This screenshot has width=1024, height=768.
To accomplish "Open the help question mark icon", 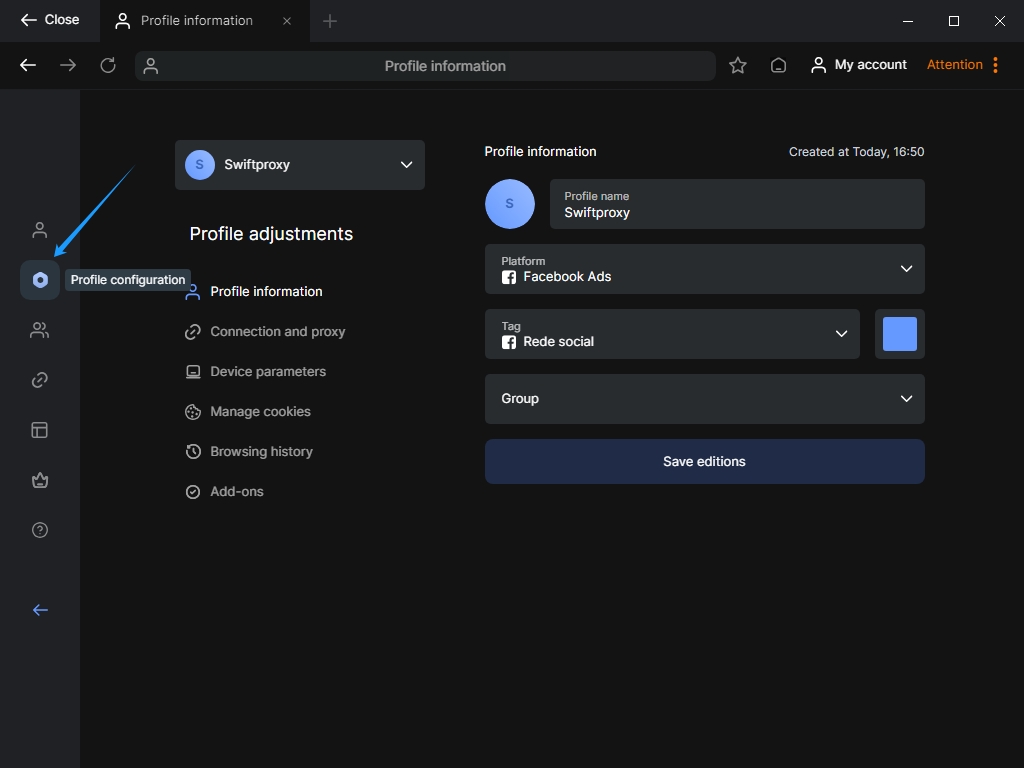I will coord(40,530).
